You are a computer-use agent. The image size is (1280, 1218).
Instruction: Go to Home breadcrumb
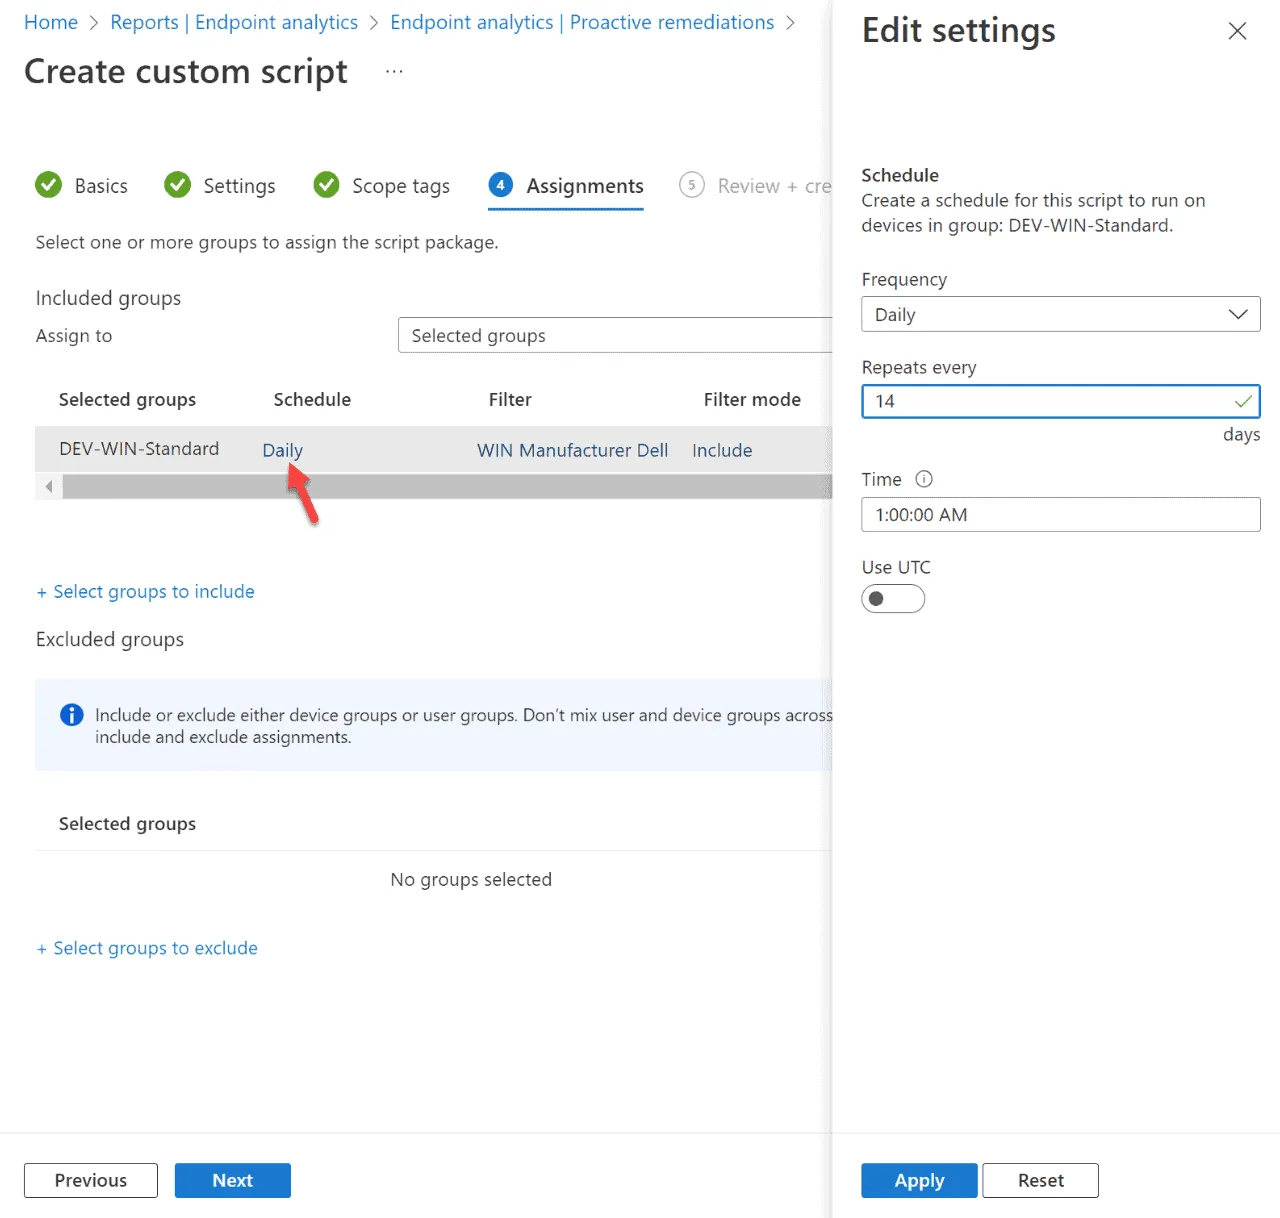point(51,22)
